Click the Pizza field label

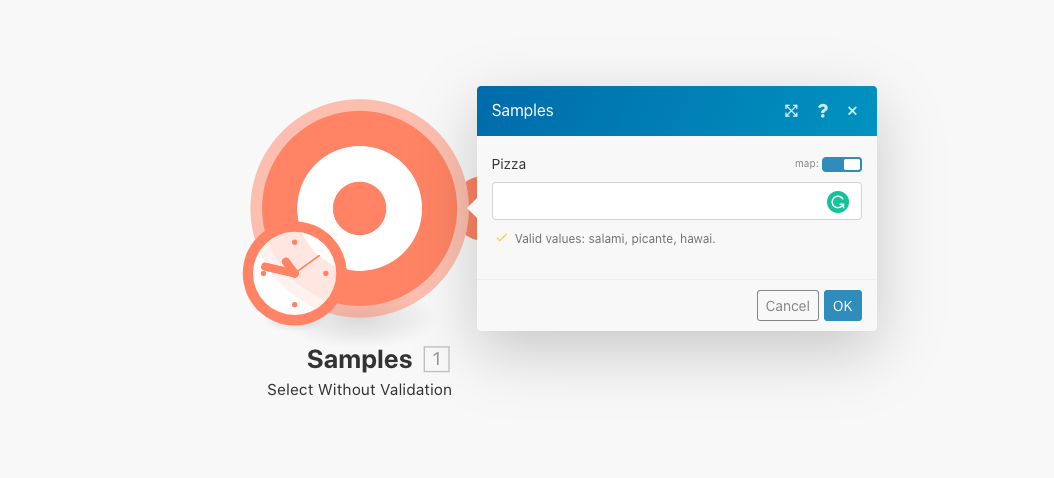[509, 164]
